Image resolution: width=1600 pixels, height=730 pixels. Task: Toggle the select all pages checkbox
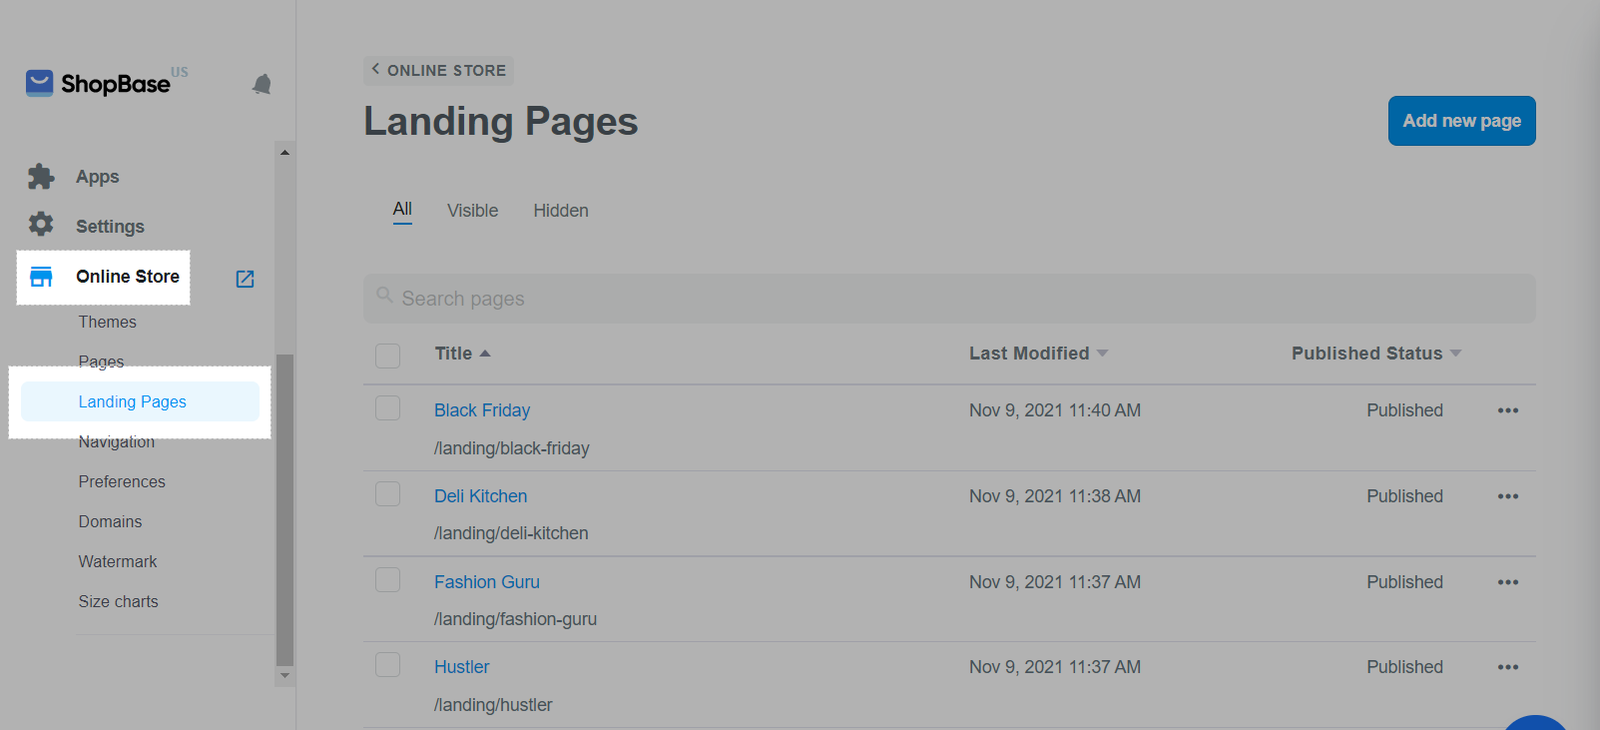coord(388,355)
